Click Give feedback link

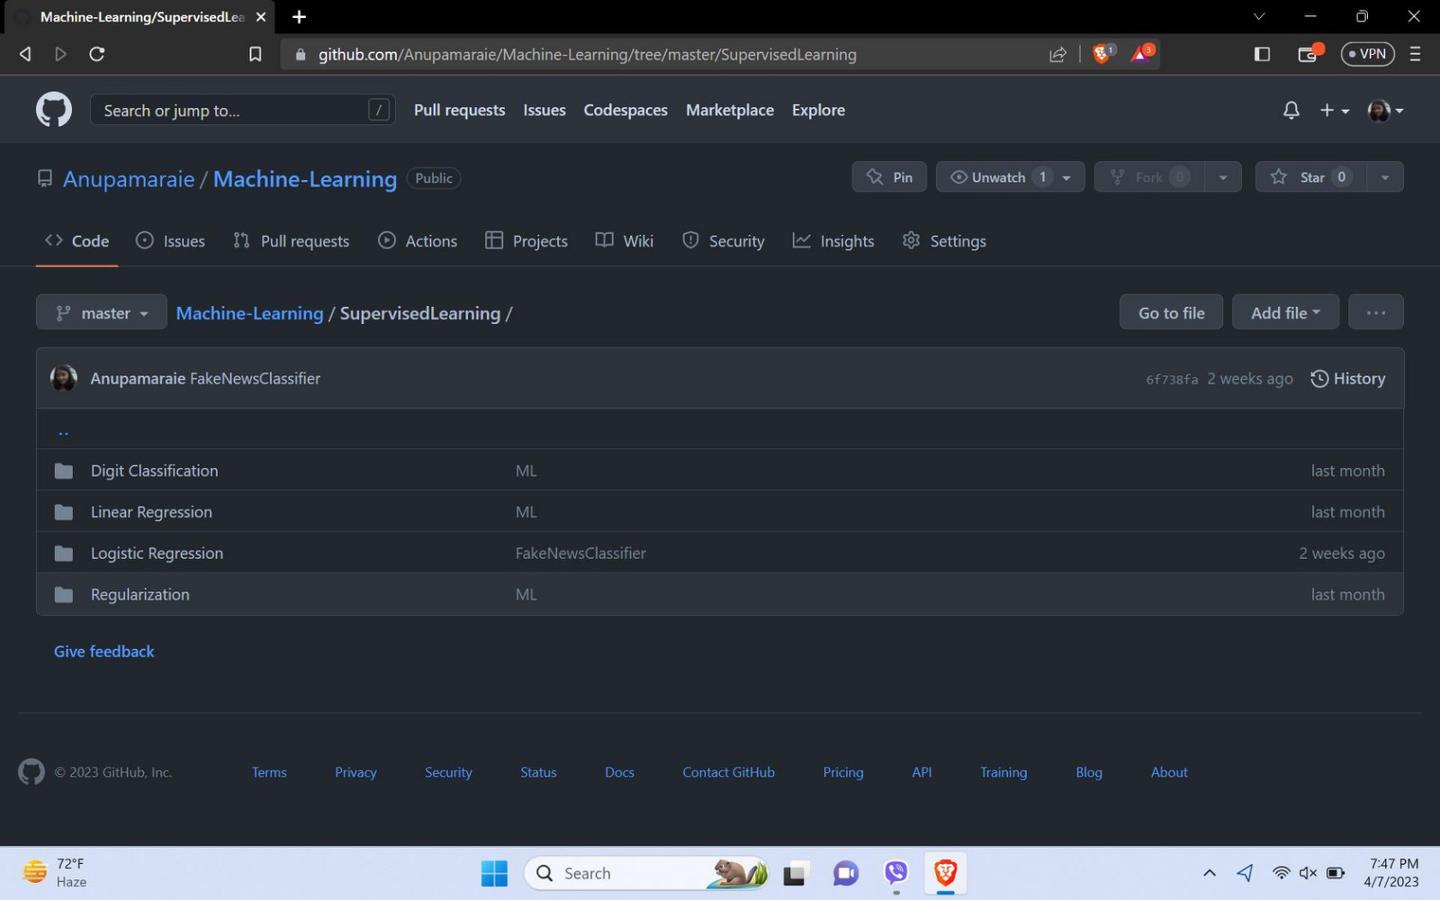104,652
